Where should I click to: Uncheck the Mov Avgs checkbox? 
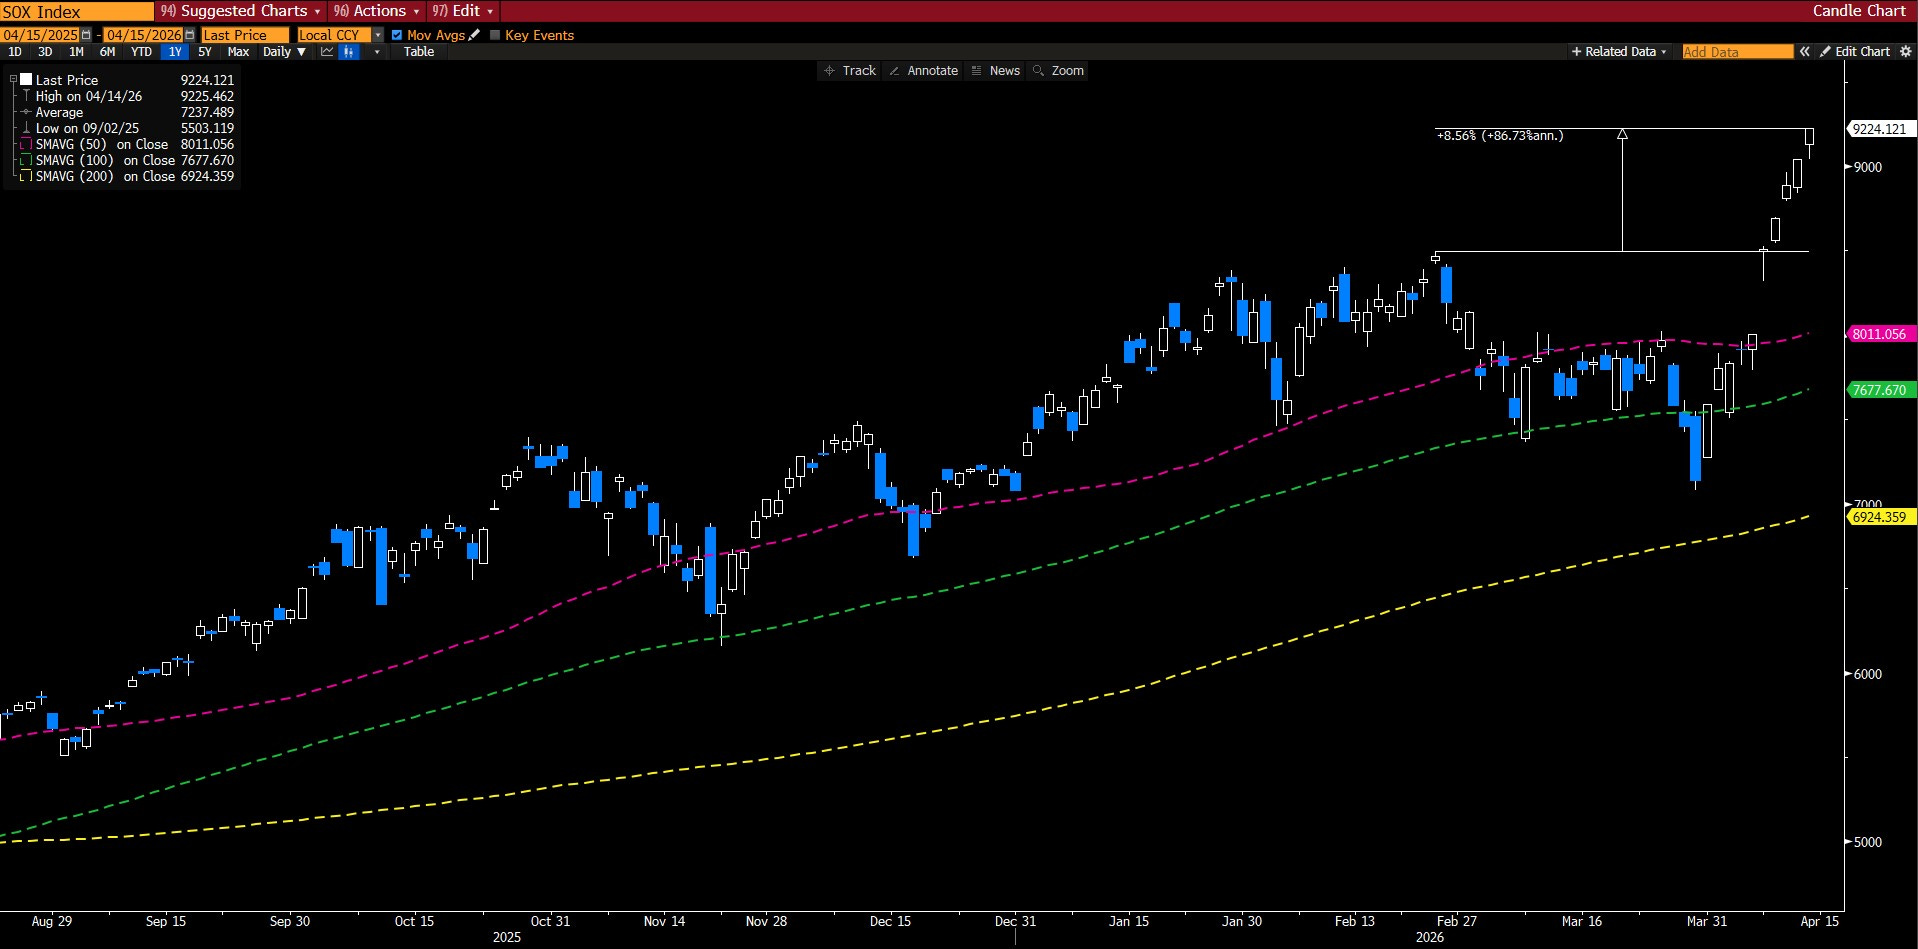(x=397, y=35)
